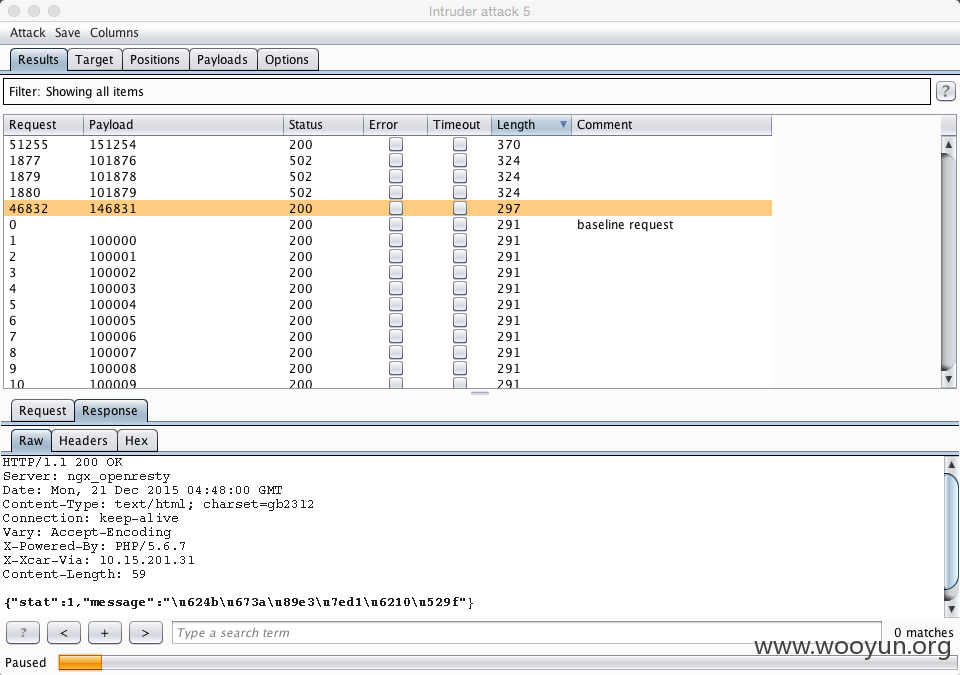Click the response pane scroll-up arrow
The height and width of the screenshot is (675, 960).
point(951,464)
